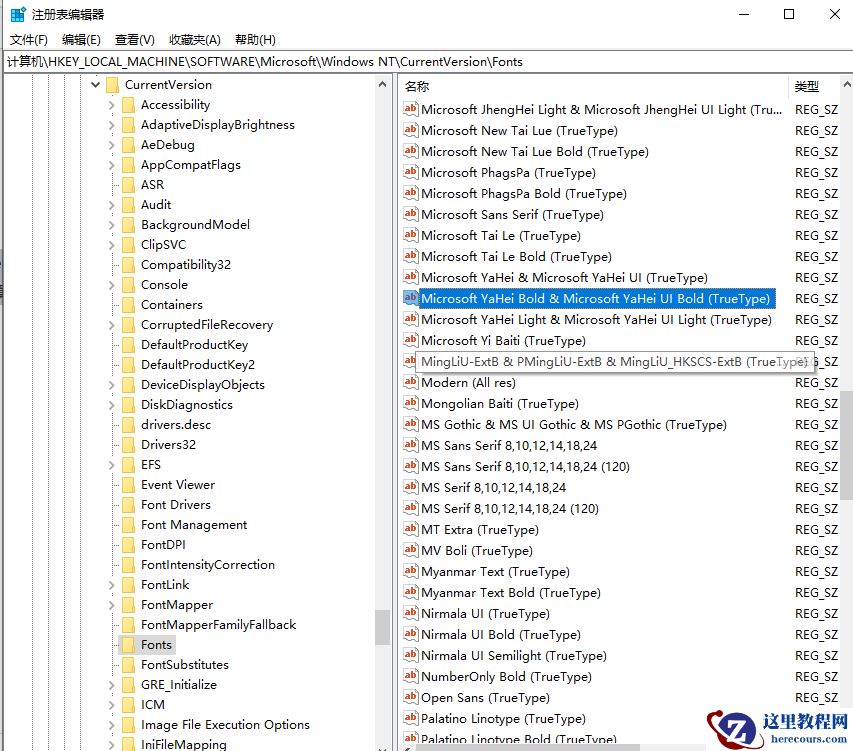Image resolution: width=853 pixels, height=751 pixels.
Task: Click the ab icon for Mongolian Baiti (TrueType)
Action: coord(411,403)
